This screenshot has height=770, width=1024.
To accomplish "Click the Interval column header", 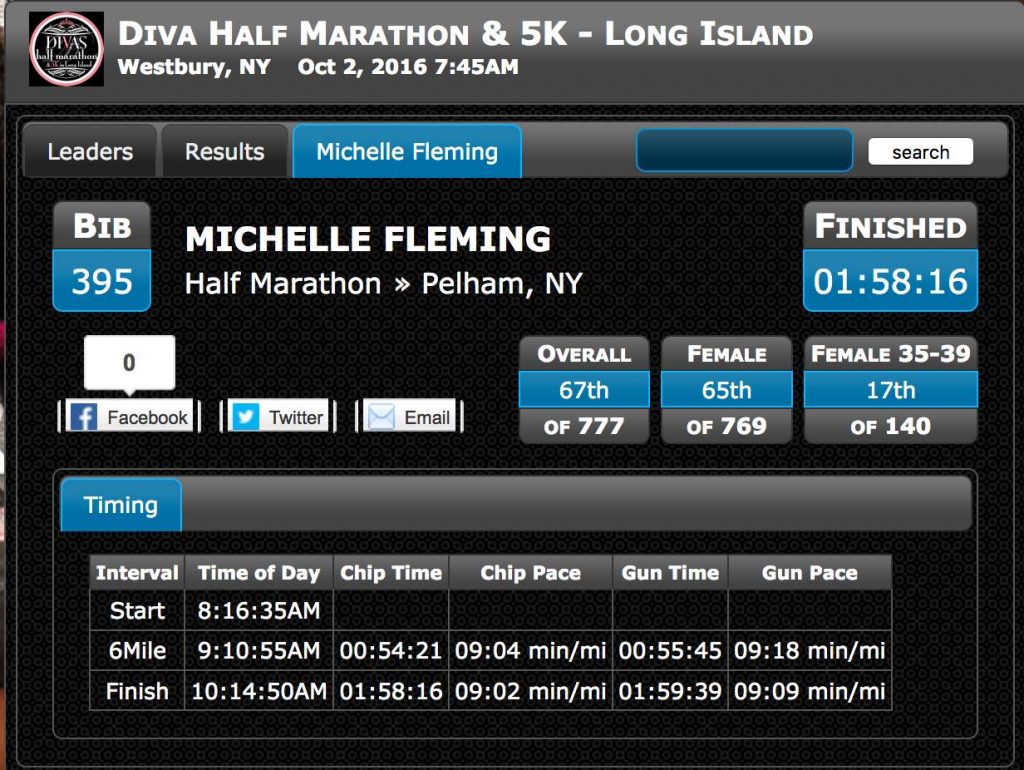I will pos(137,573).
